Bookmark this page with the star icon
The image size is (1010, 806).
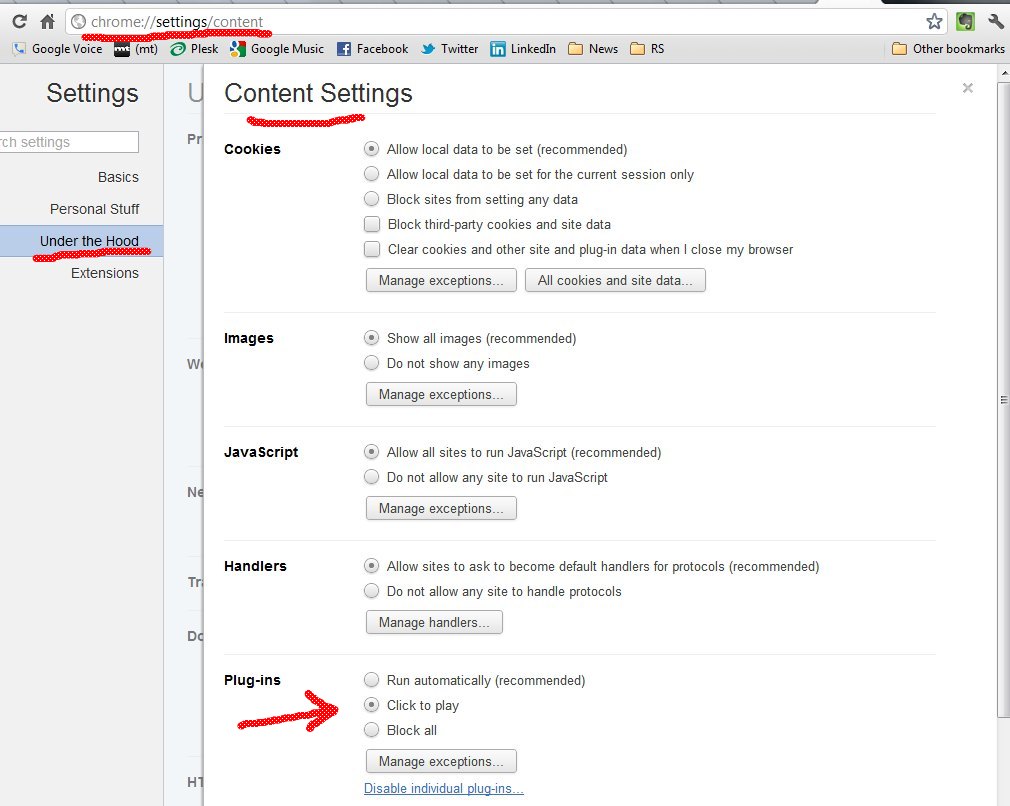pyautogui.click(x=934, y=21)
